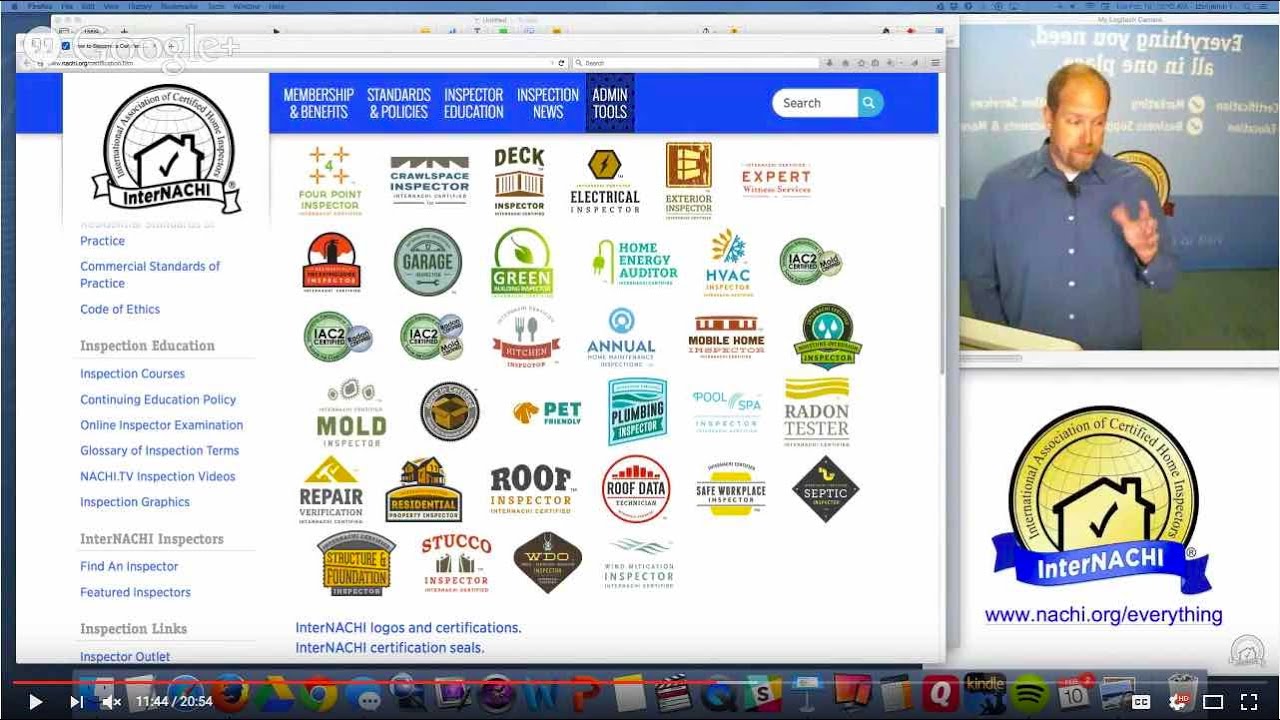Seek along the red video progress bar
The height and width of the screenshot is (720, 1280).
click(640, 683)
